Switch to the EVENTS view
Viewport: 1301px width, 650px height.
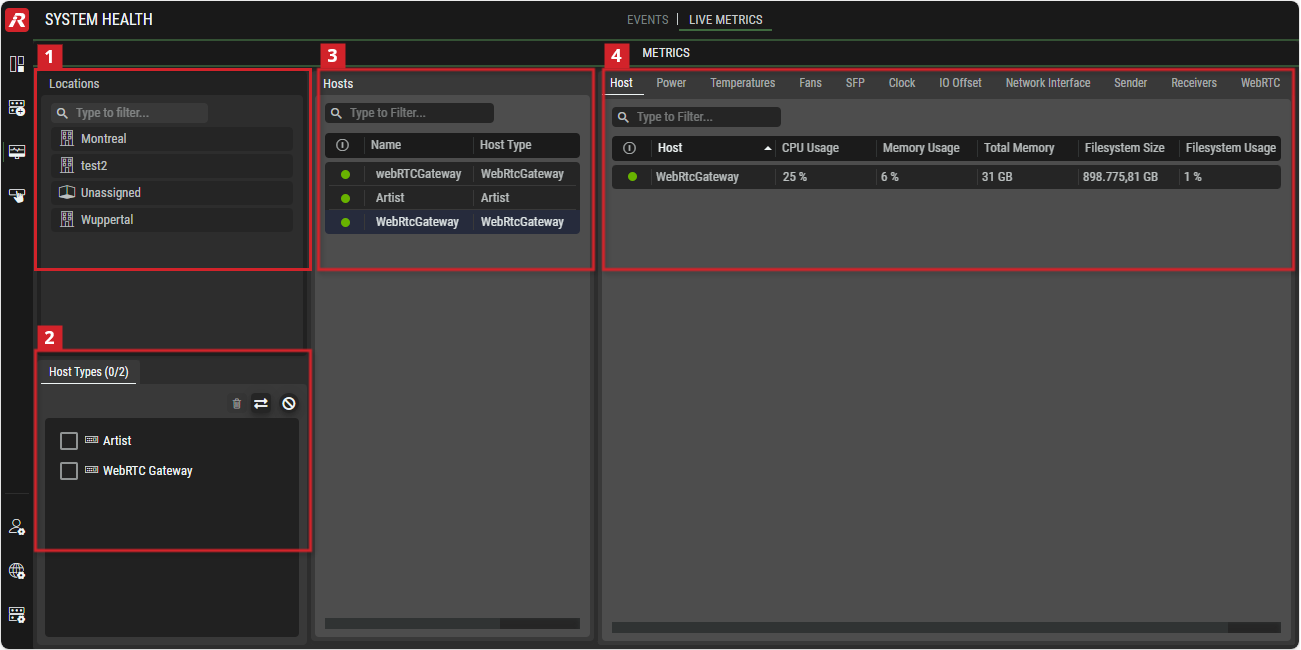tap(648, 20)
